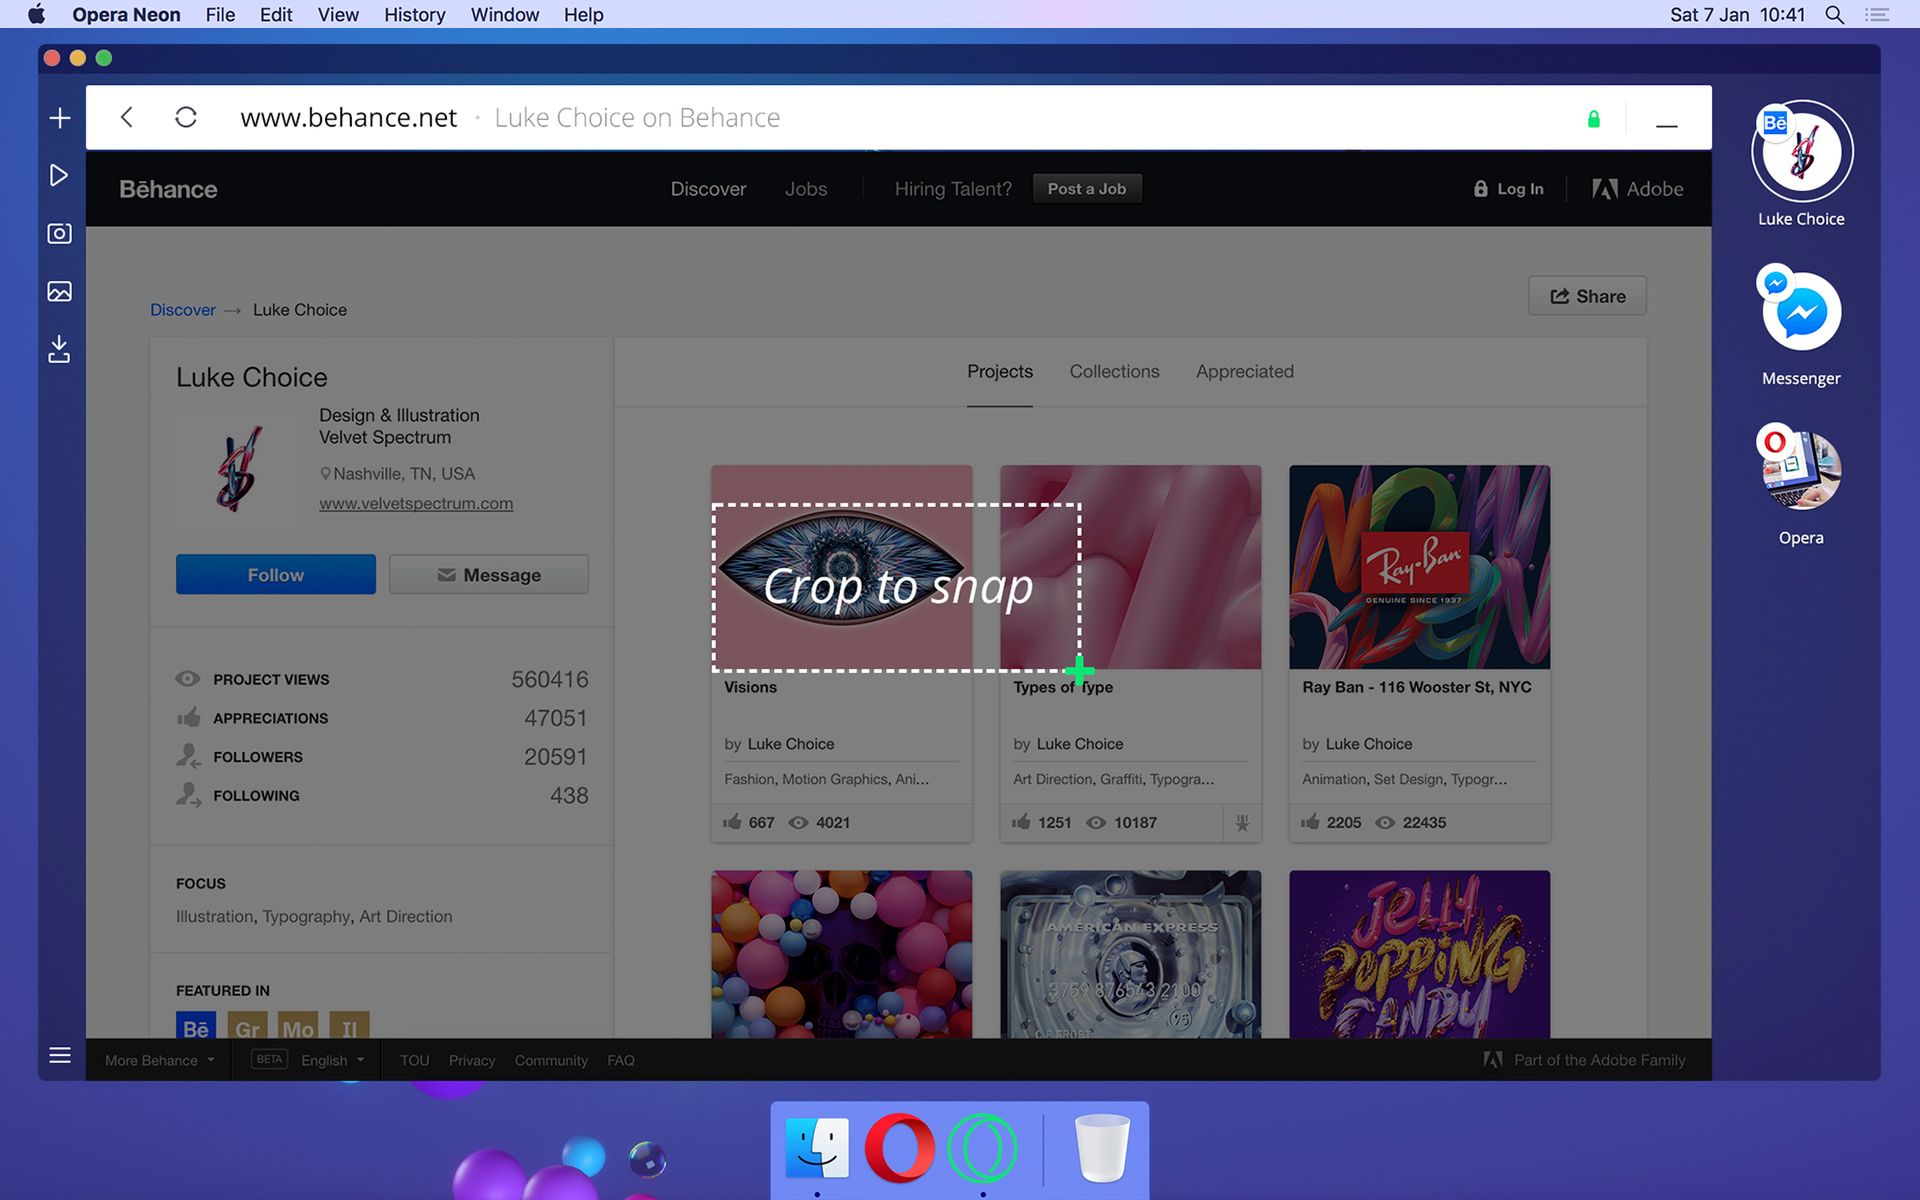Minimize the tab using dash icon
Viewport: 1920px width, 1200px height.
[x=1666, y=122]
